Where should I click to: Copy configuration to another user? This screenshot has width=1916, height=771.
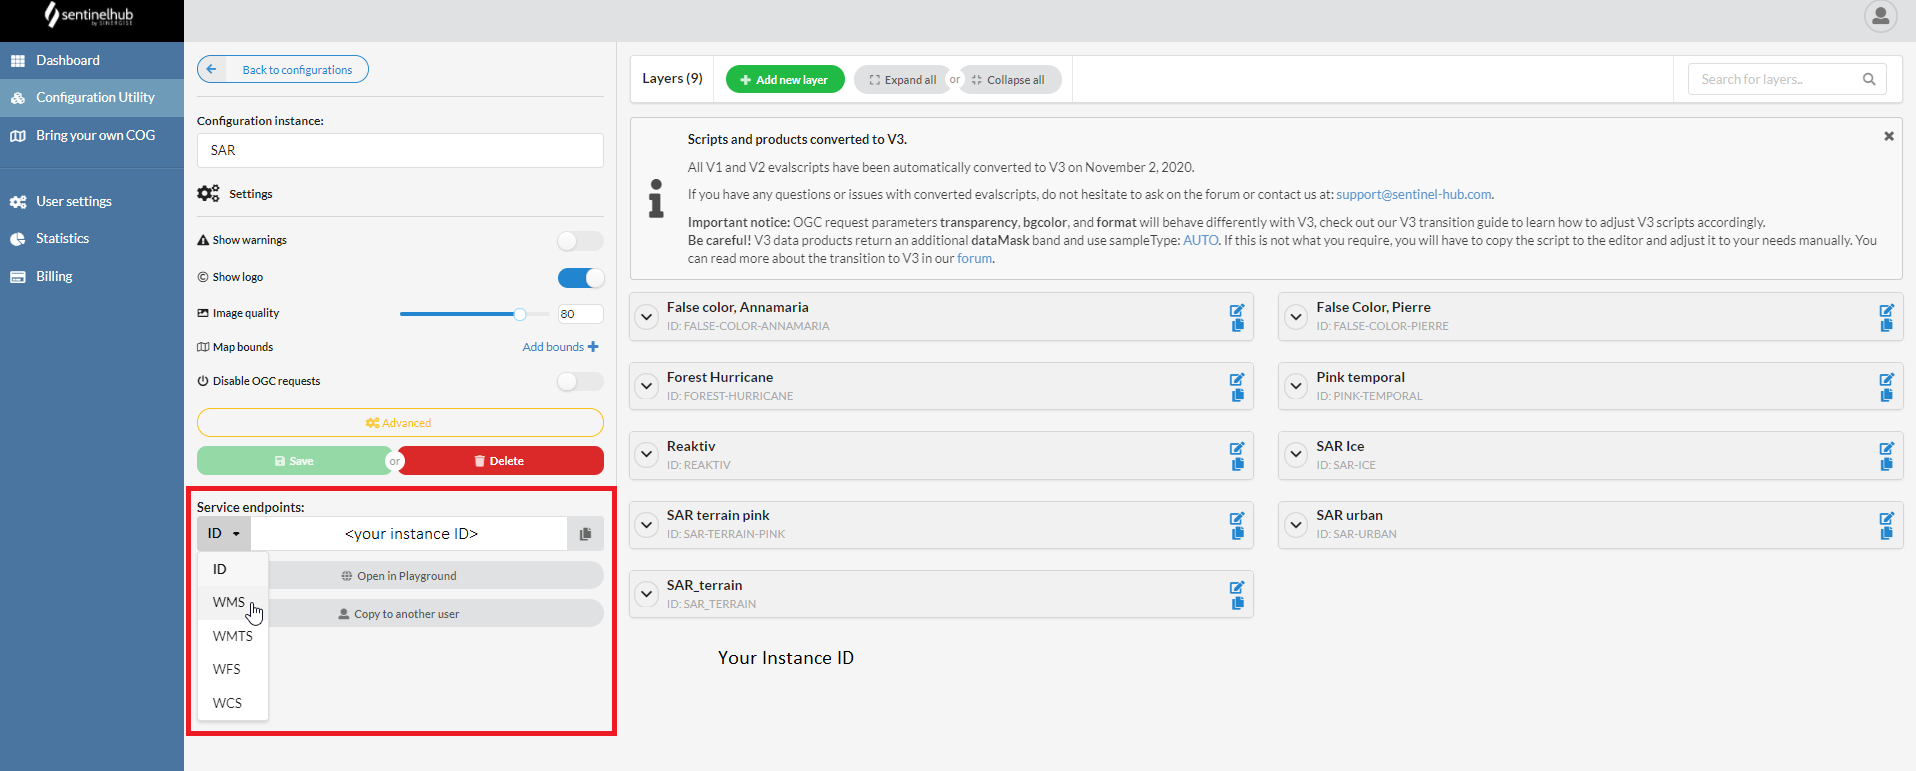coord(400,614)
